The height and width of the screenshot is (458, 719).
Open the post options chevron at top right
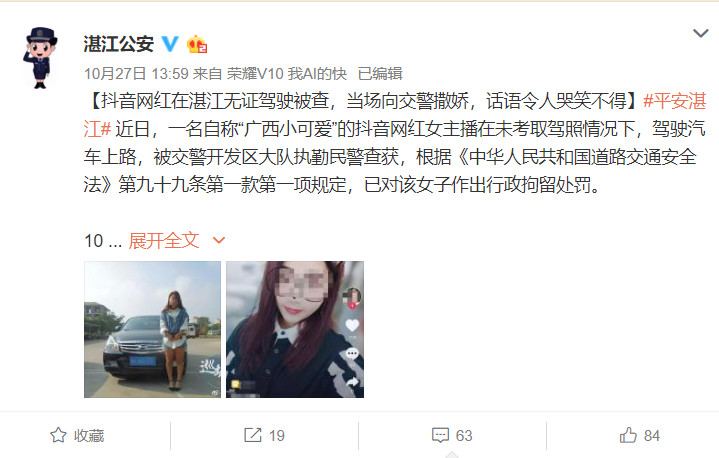[x=700, y=33]
